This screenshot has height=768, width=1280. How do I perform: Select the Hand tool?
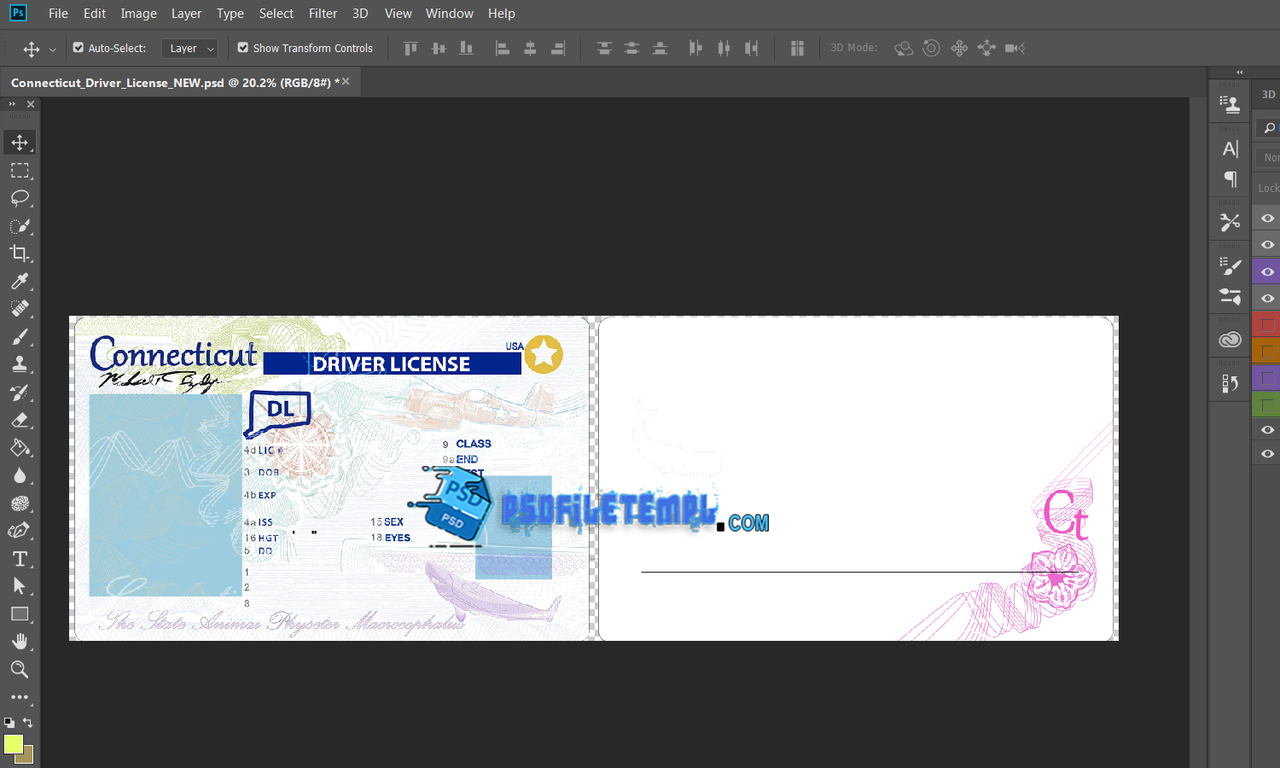[19, 641]
